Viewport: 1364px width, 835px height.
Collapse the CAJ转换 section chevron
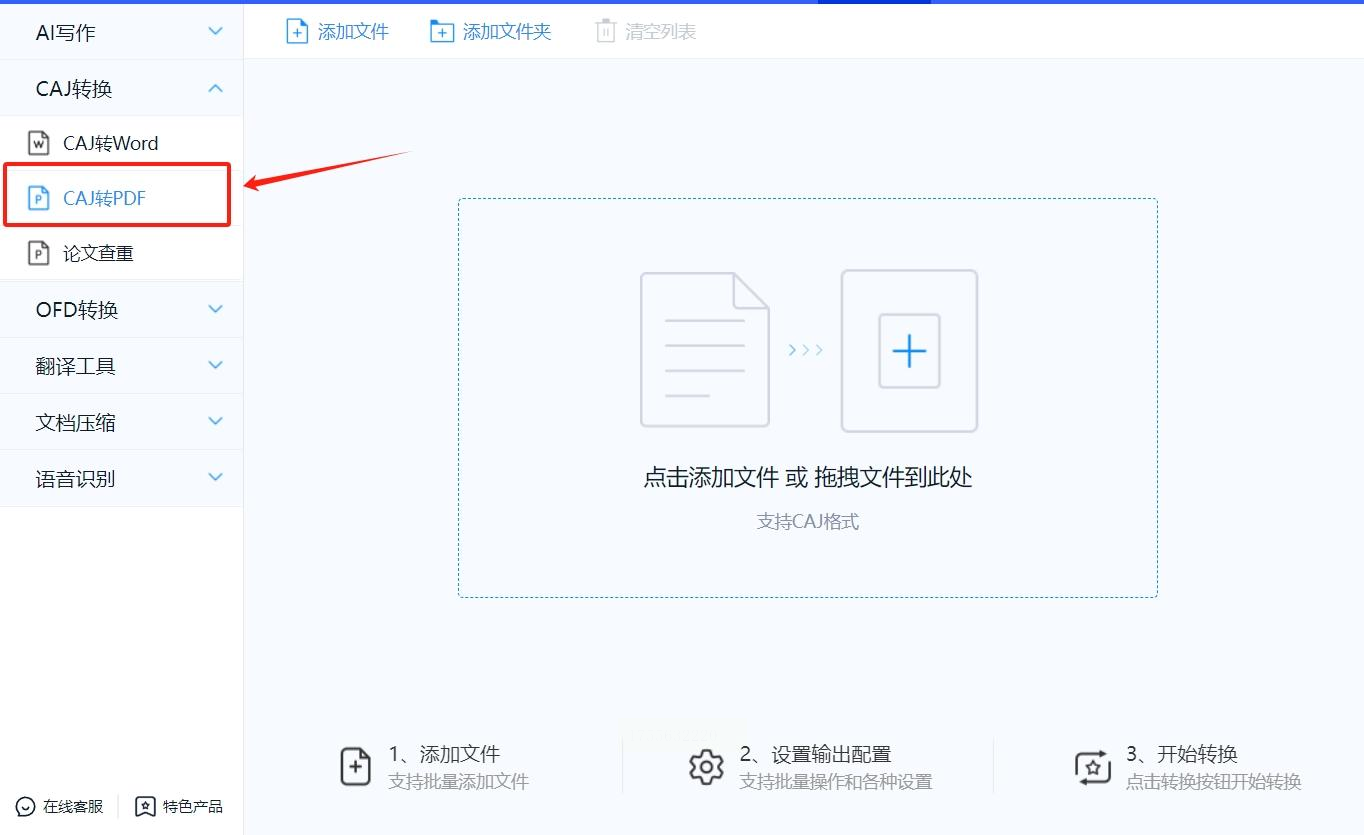(x=215, y=88)
